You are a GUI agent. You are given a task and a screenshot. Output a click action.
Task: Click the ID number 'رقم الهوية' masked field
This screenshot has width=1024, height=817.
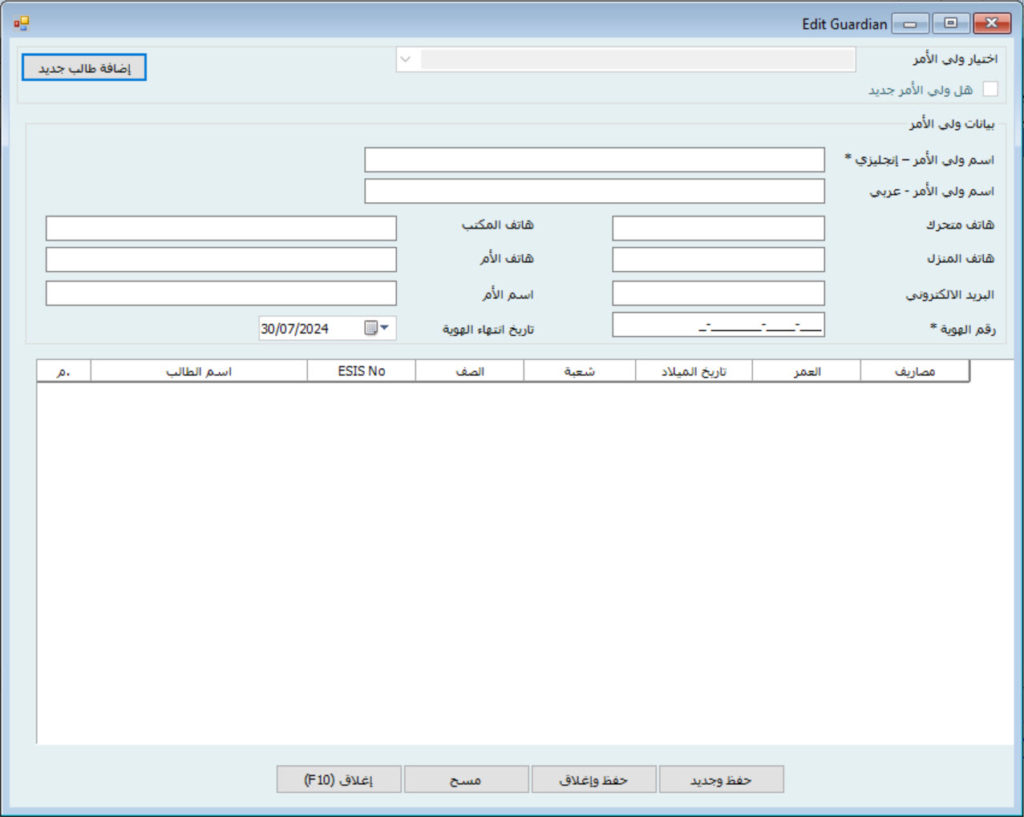718,325
